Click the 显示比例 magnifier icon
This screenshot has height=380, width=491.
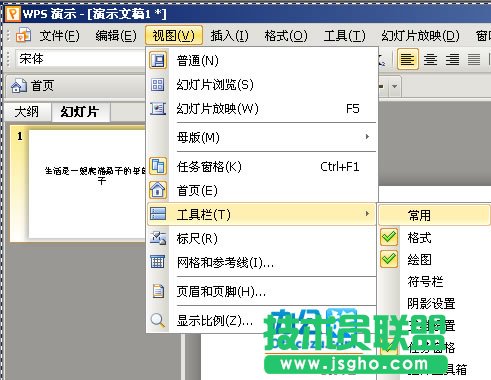point(158,320)
